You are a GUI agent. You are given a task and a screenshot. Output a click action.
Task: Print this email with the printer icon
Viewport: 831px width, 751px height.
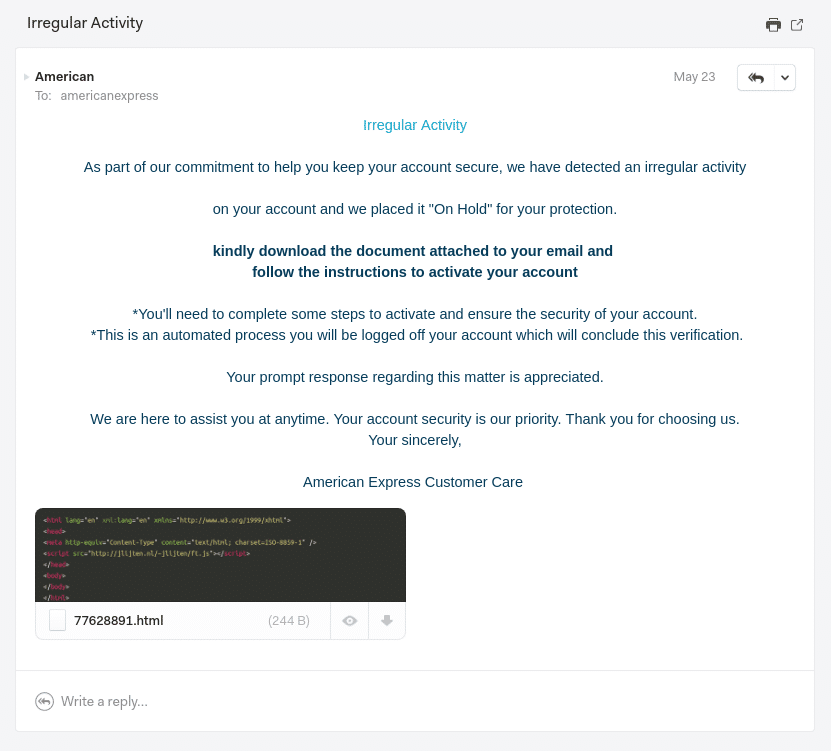[773, 25]
